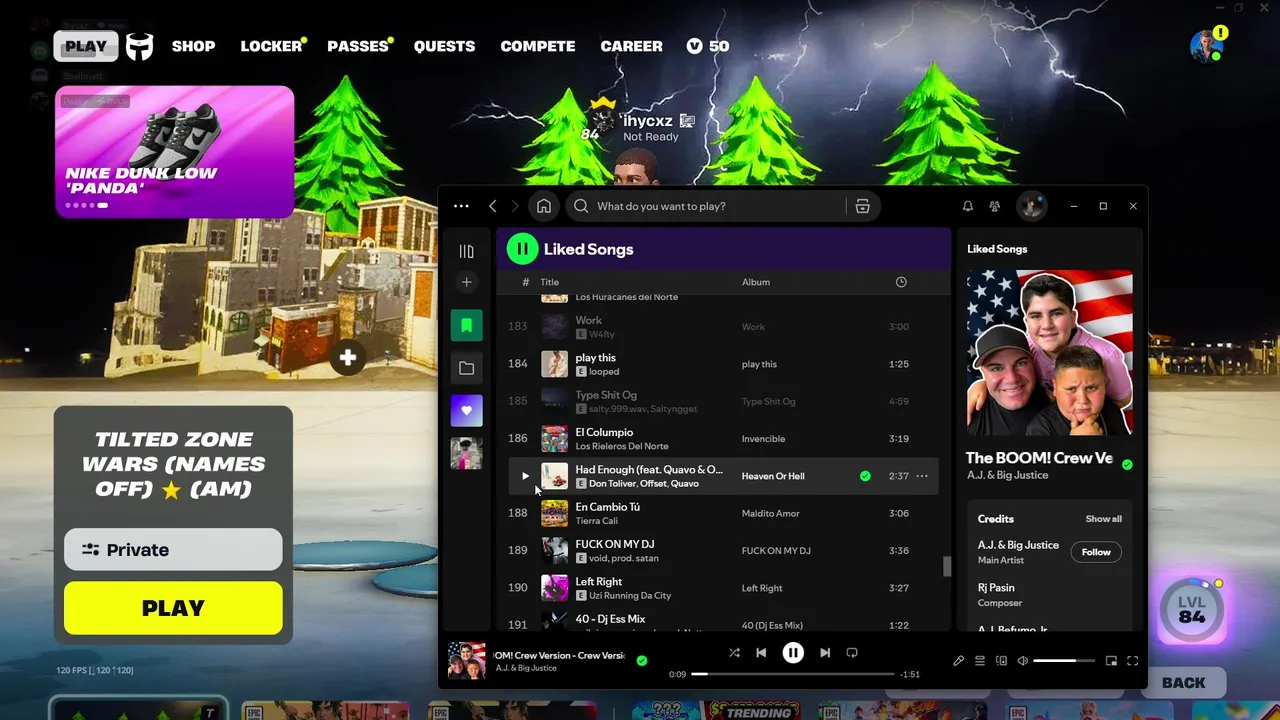The height and width of the screenshot is (720, 1280).
Task: Mute the Spotify volume speaker icon
Action: tap(1022, 661)
